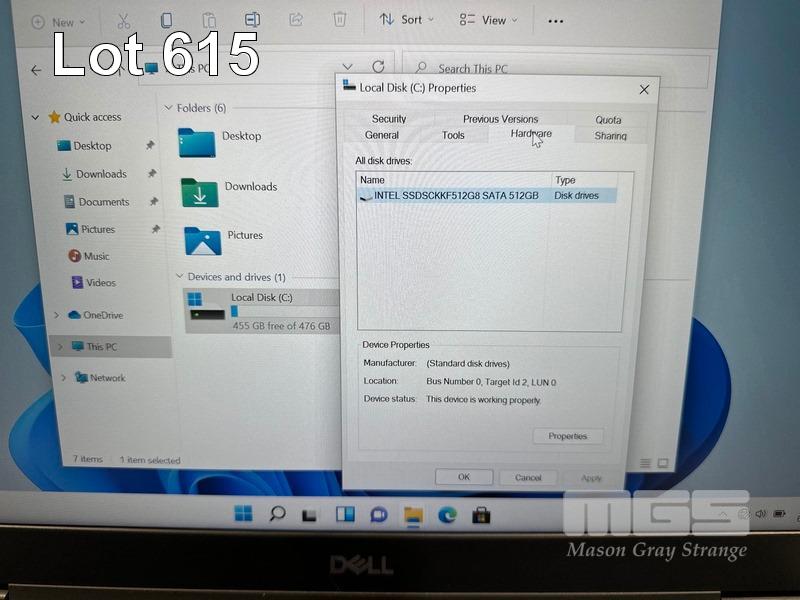Open the View dropdown menu
This screenshot has height=600, width=800.
click(488, 19)
